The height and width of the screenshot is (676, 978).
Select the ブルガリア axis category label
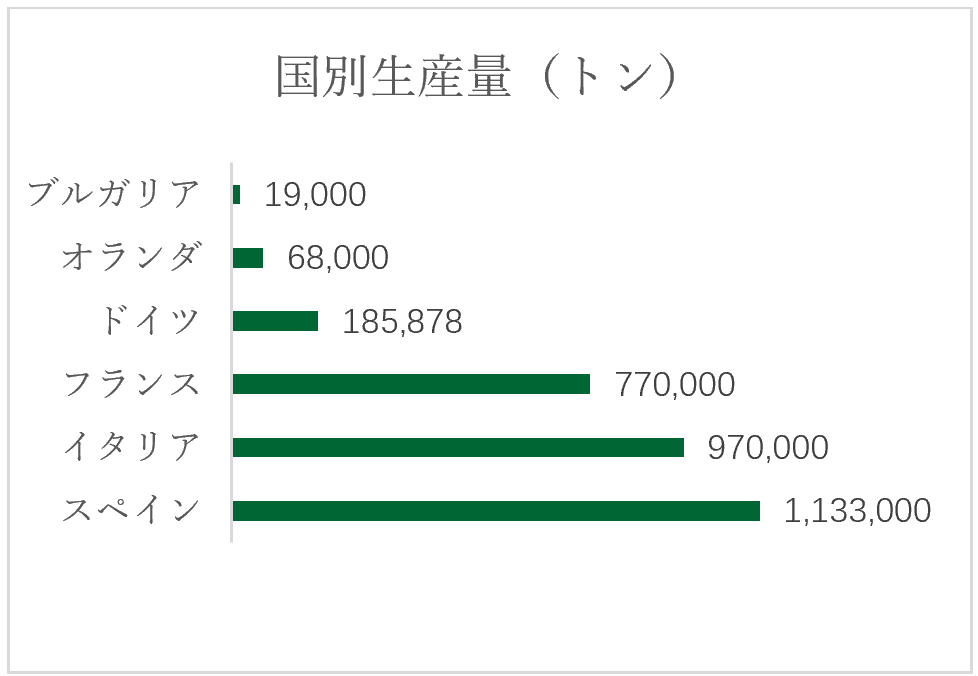coord(114,193)
